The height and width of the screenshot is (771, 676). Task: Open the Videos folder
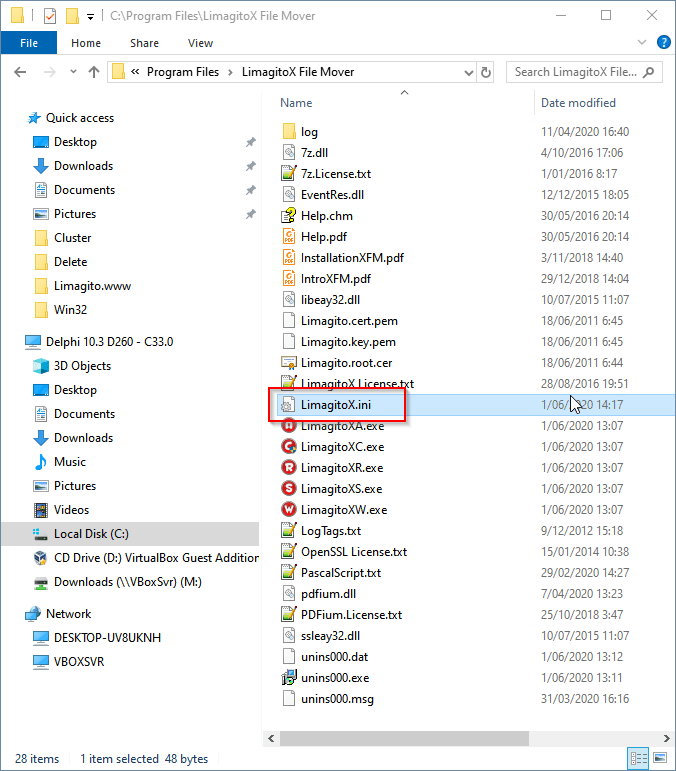point(71,510)
